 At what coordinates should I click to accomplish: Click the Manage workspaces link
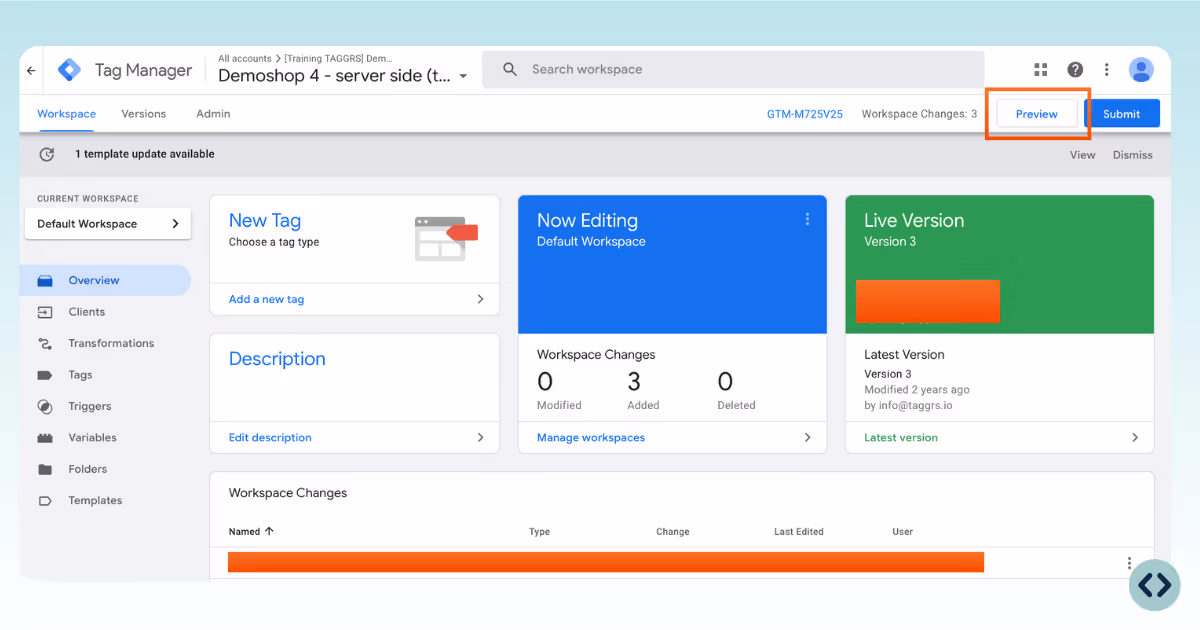point(591,437)
